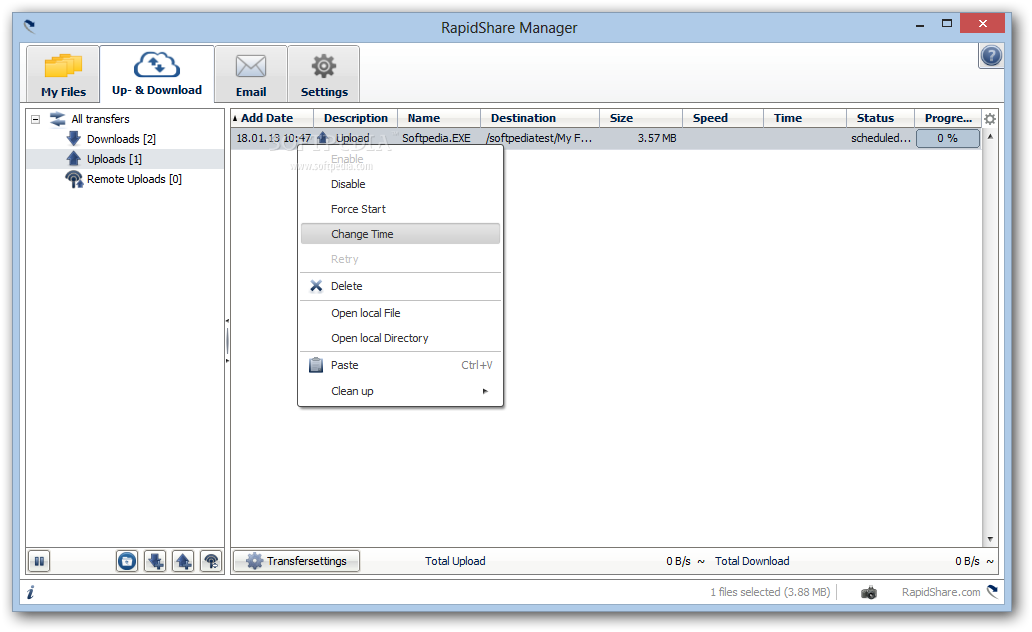Click the scrollbar down arrow
This screenshot has width=1032, height=632.
(x=990, y=539)
